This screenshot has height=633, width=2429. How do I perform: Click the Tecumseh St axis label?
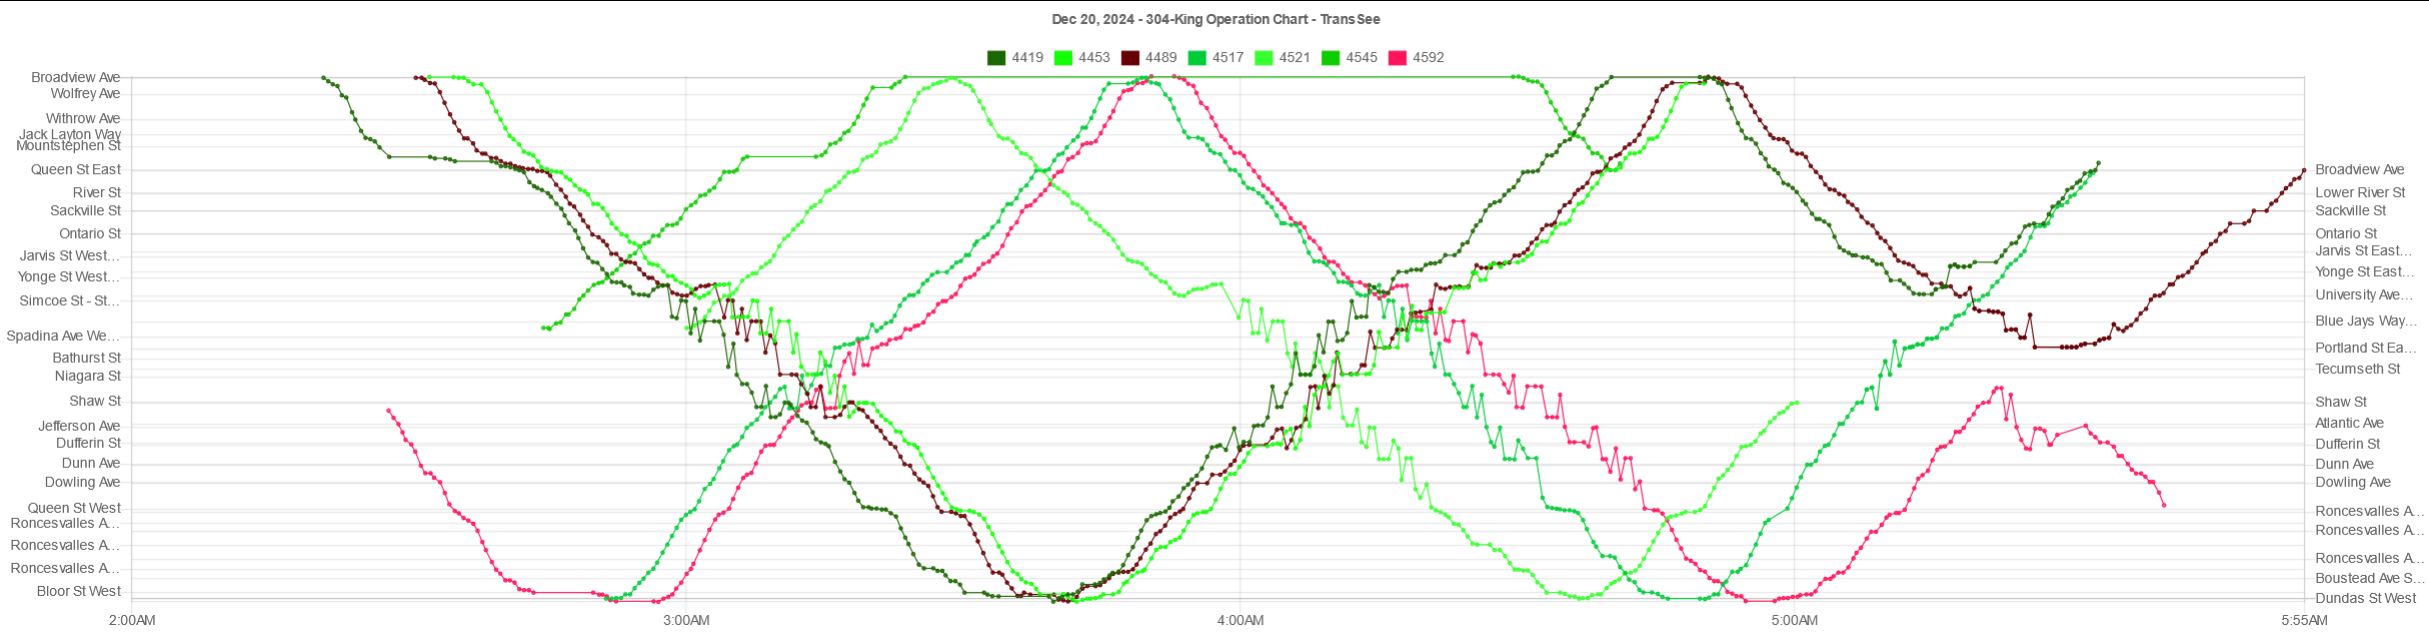2357,369
